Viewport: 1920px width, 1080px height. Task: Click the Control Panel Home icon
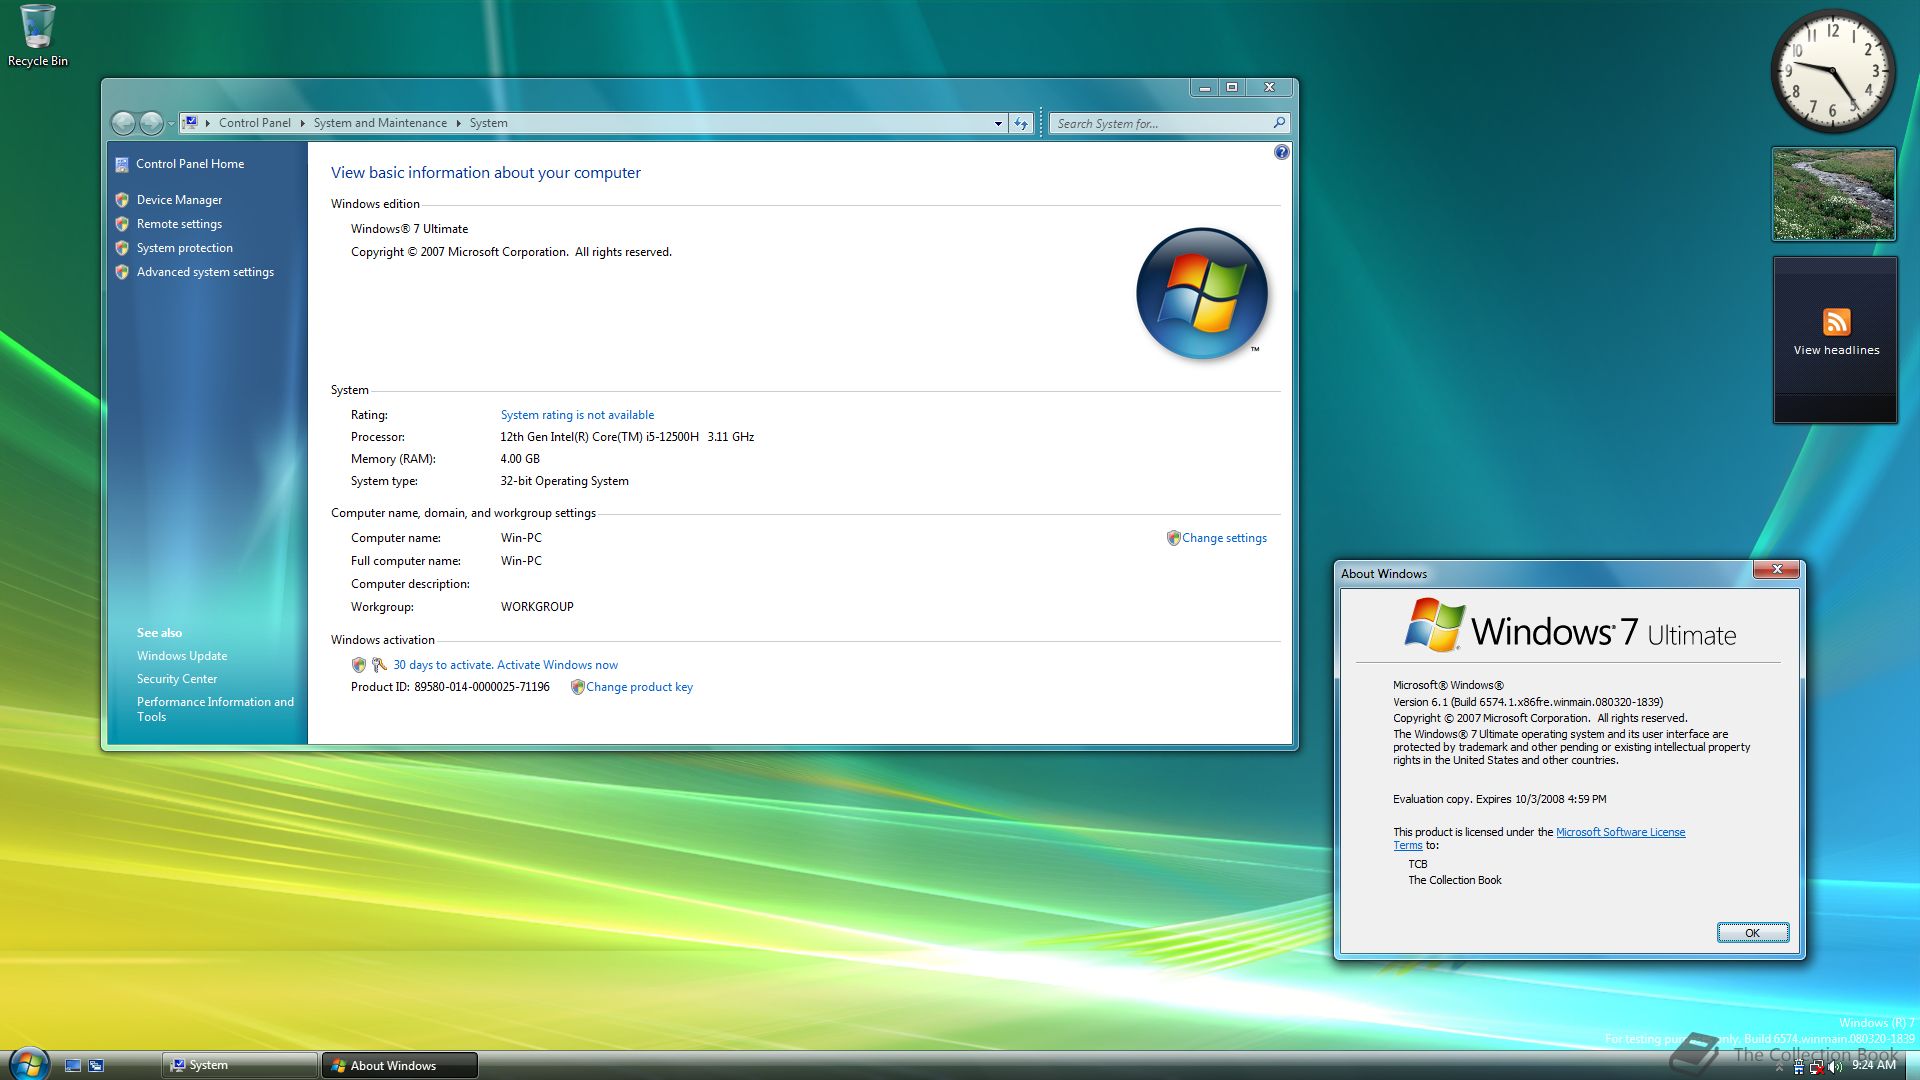pos(122,164)
